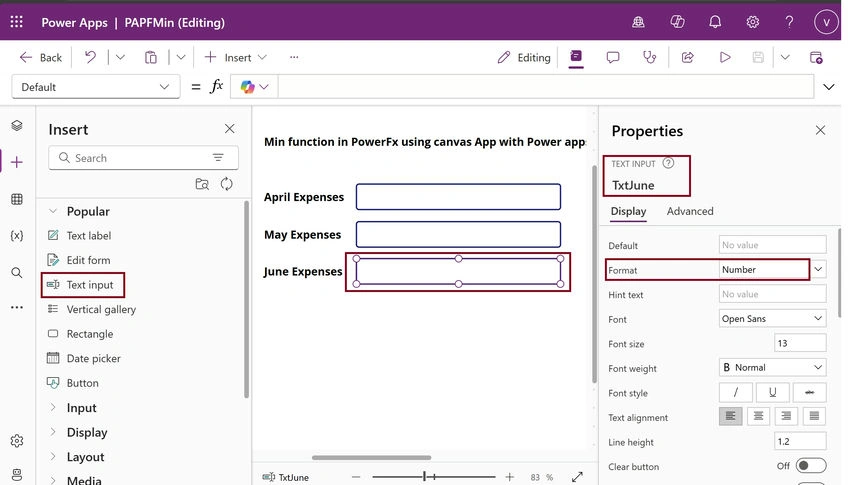Viewport: 850px width, 485px height.
Task: Open the Font dropdown Open Sans
Action: (772, 319)
